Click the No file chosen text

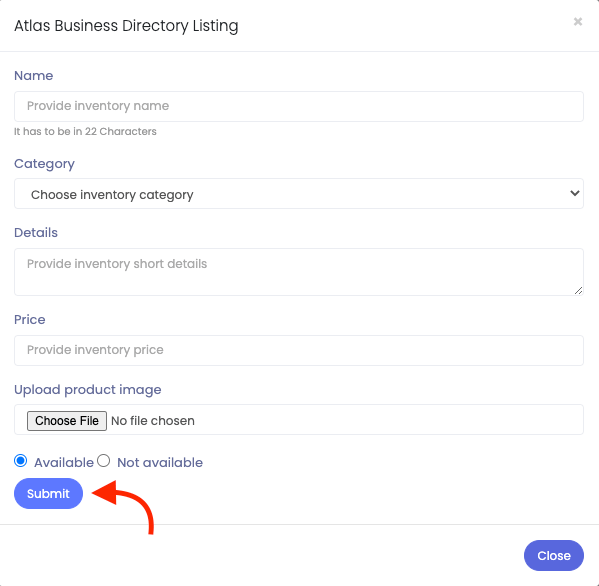click(x=153, y=421)
